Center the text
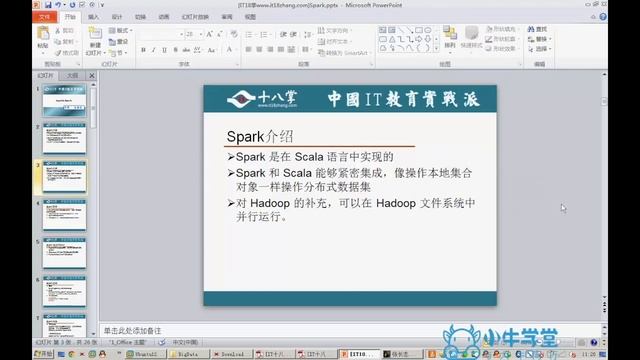 point(259,49)
